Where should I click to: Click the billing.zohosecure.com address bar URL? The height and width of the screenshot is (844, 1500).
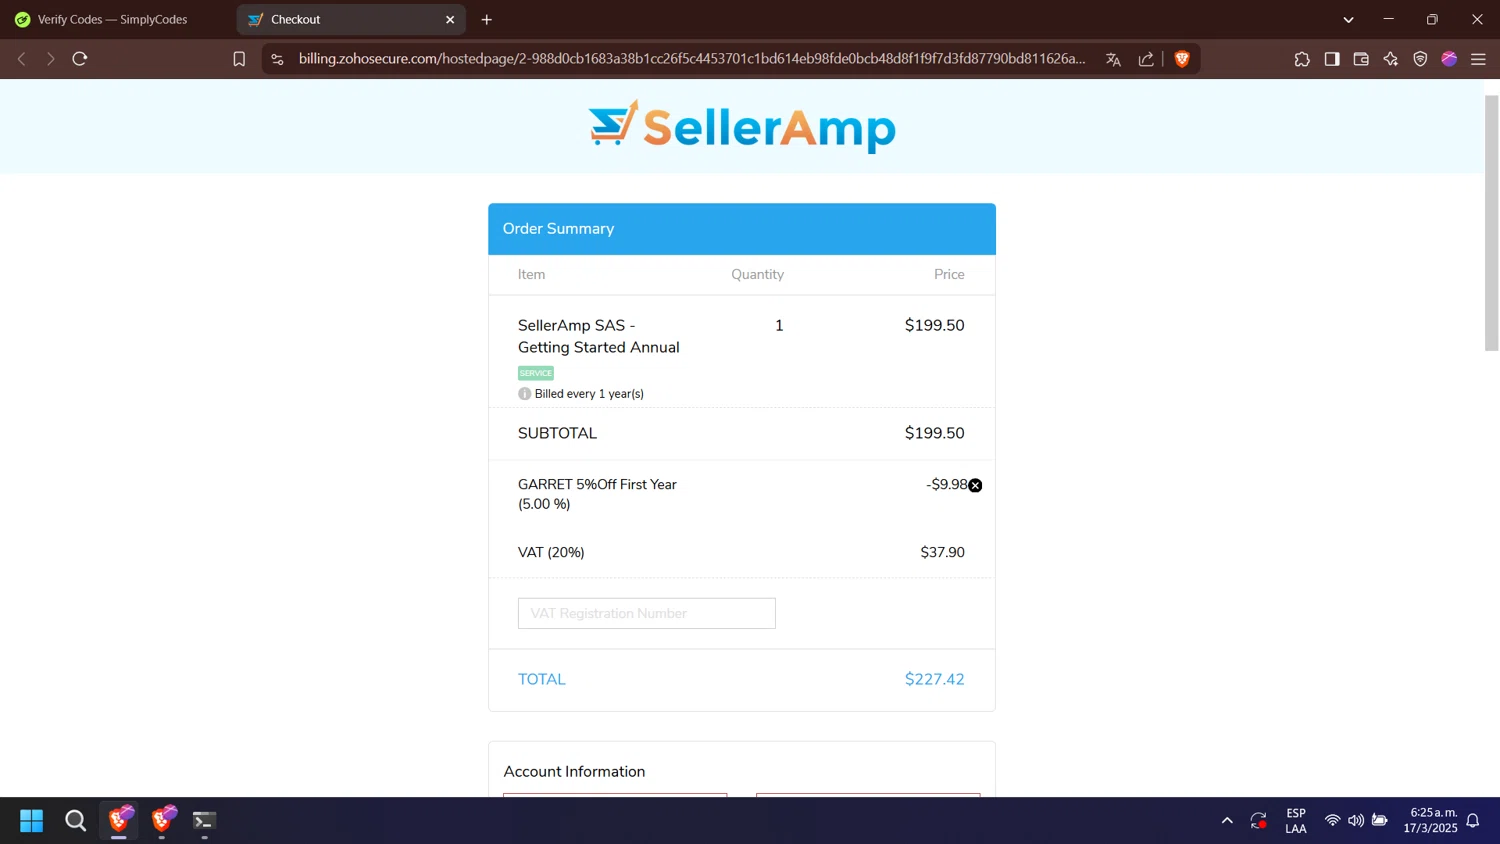pos(691,59)
